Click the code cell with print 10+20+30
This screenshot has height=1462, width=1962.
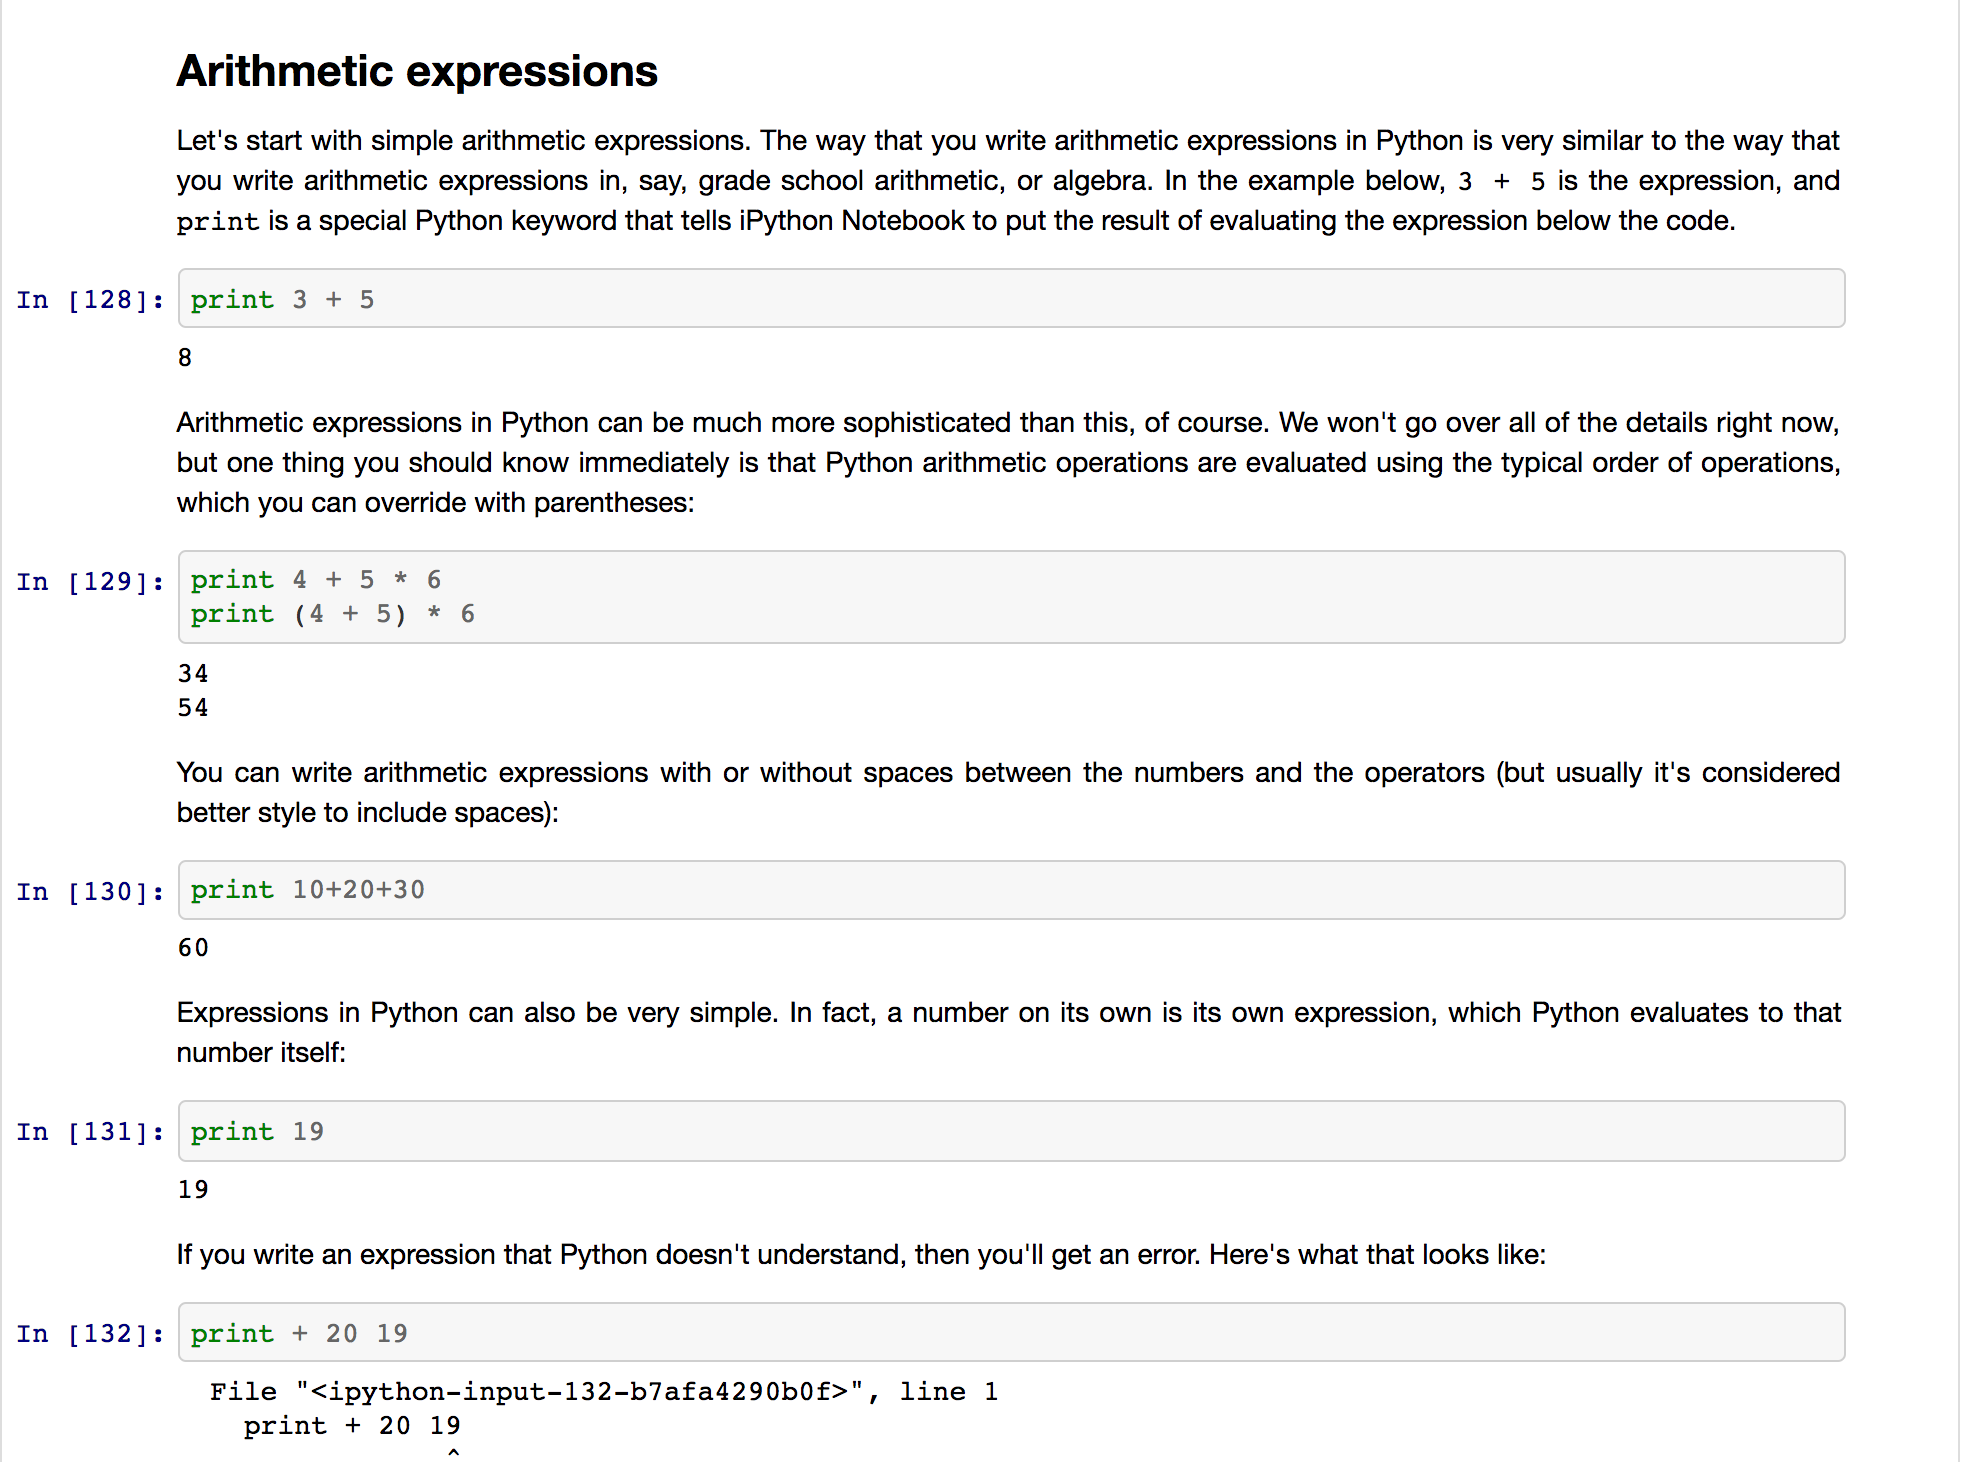tap(1011, 890)
